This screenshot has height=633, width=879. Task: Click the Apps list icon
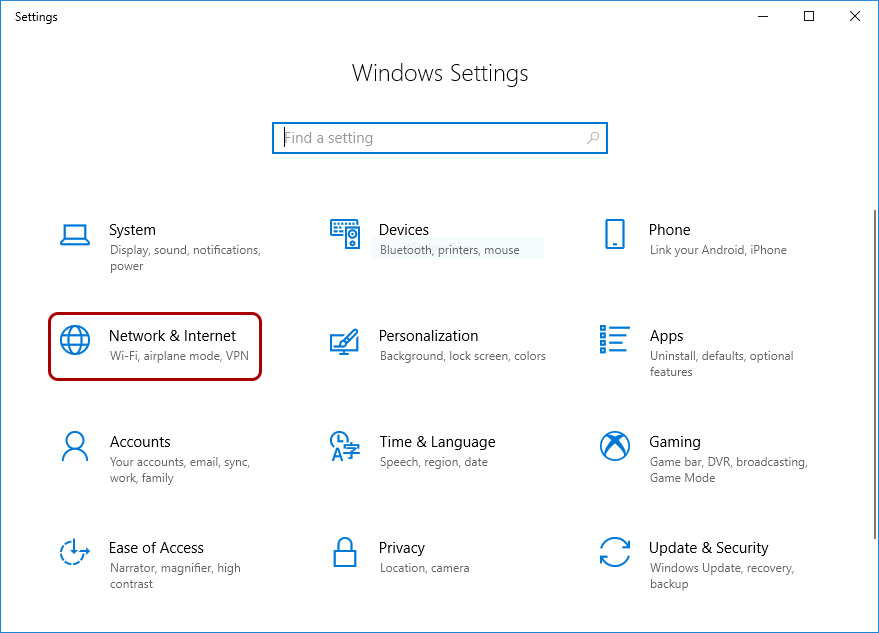click(614, 341)
